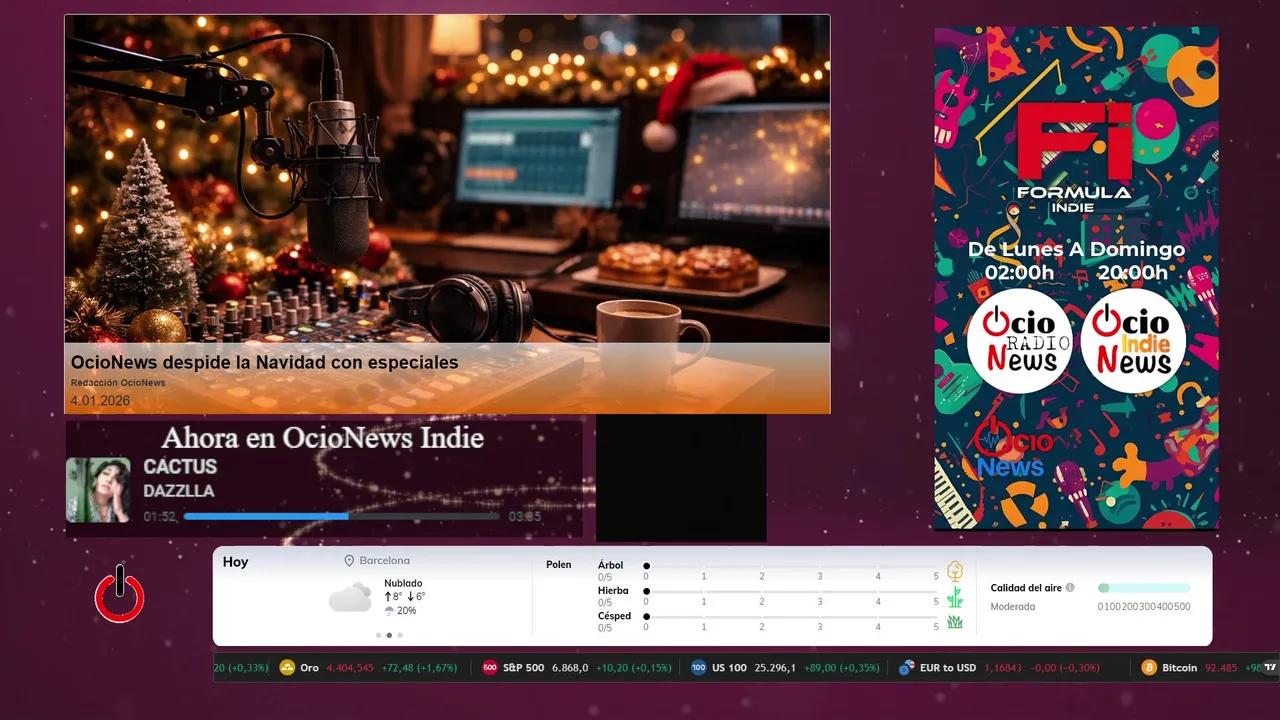Viewport: 1280px width, 720px height.
Task: Select the middle weather carousel dot
Action: 389,635
